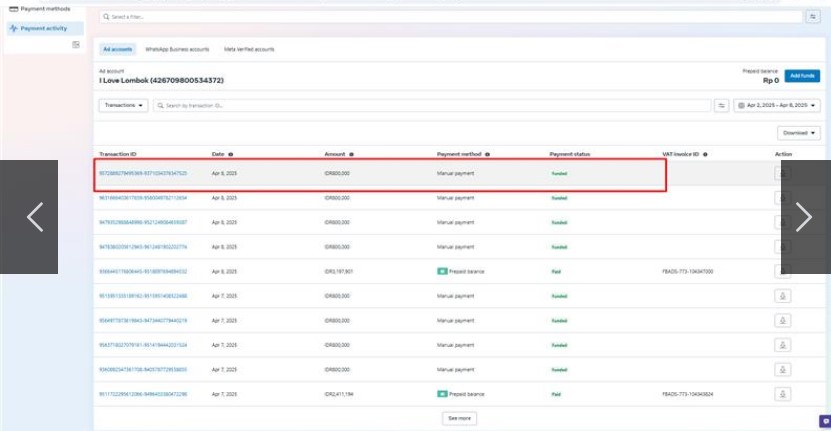Screen dimensions: 831x431
Task: Click the next image arrow on the right
Action: [x=803, y=217]
